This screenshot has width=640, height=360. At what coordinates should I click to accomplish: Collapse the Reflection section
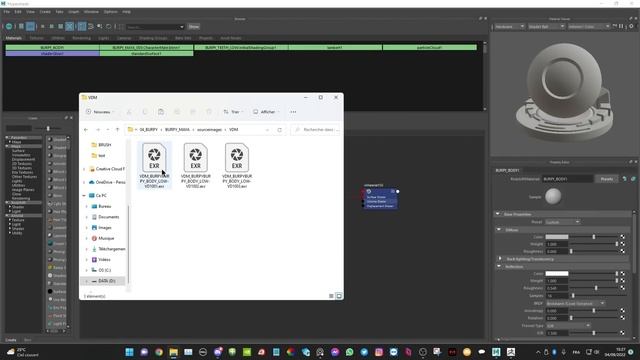coord(499,267)
